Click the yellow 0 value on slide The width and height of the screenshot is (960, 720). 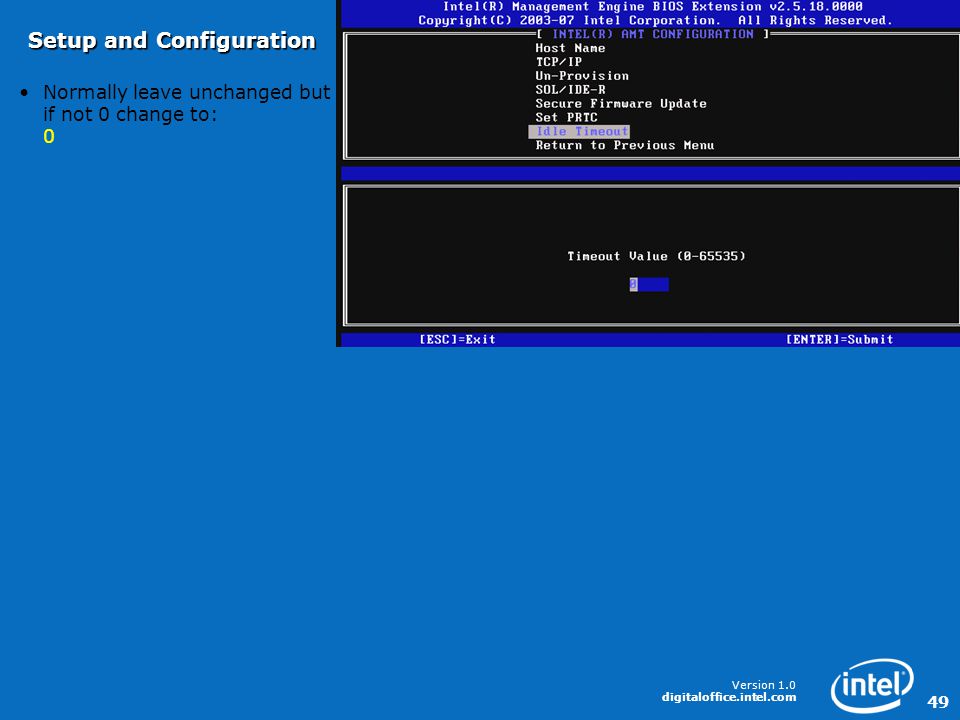pos(49,136)
